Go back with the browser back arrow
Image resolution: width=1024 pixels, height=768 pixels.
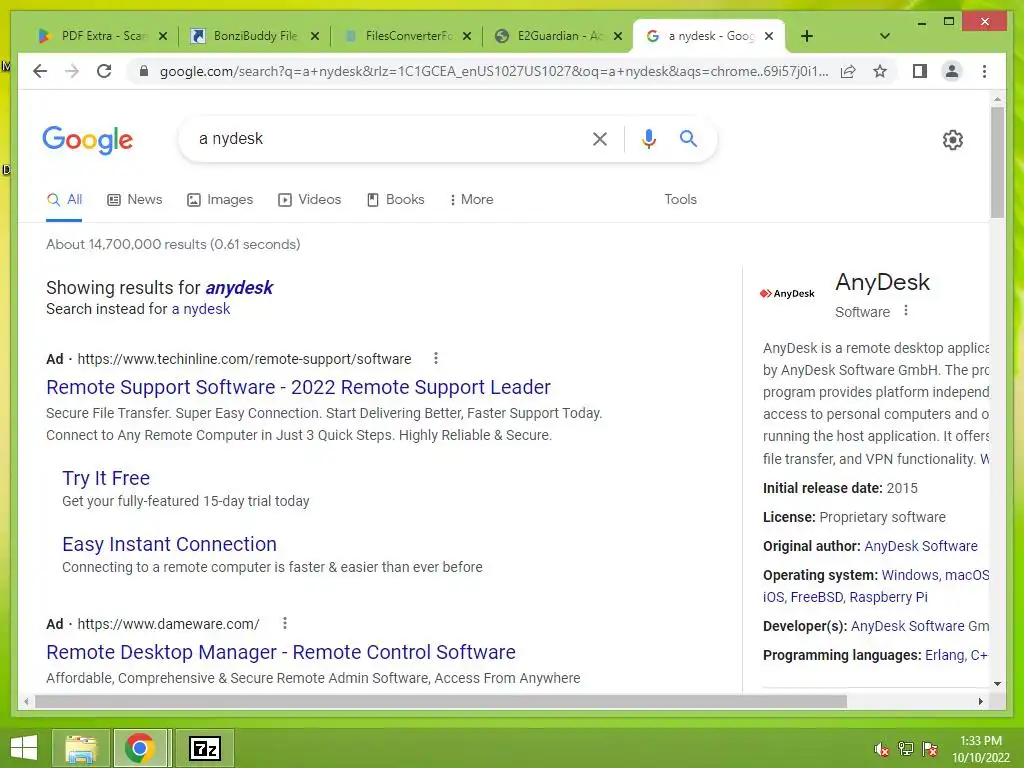pos(40,71)
